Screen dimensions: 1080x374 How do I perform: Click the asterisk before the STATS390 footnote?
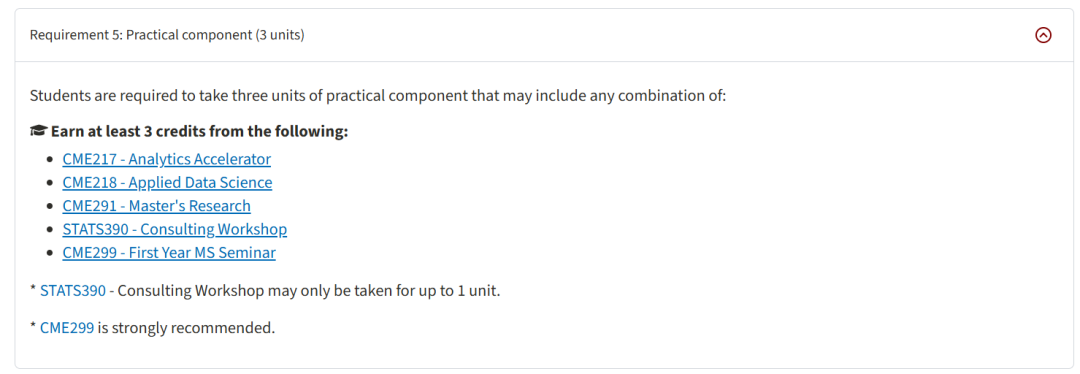[x=33, y=289]
